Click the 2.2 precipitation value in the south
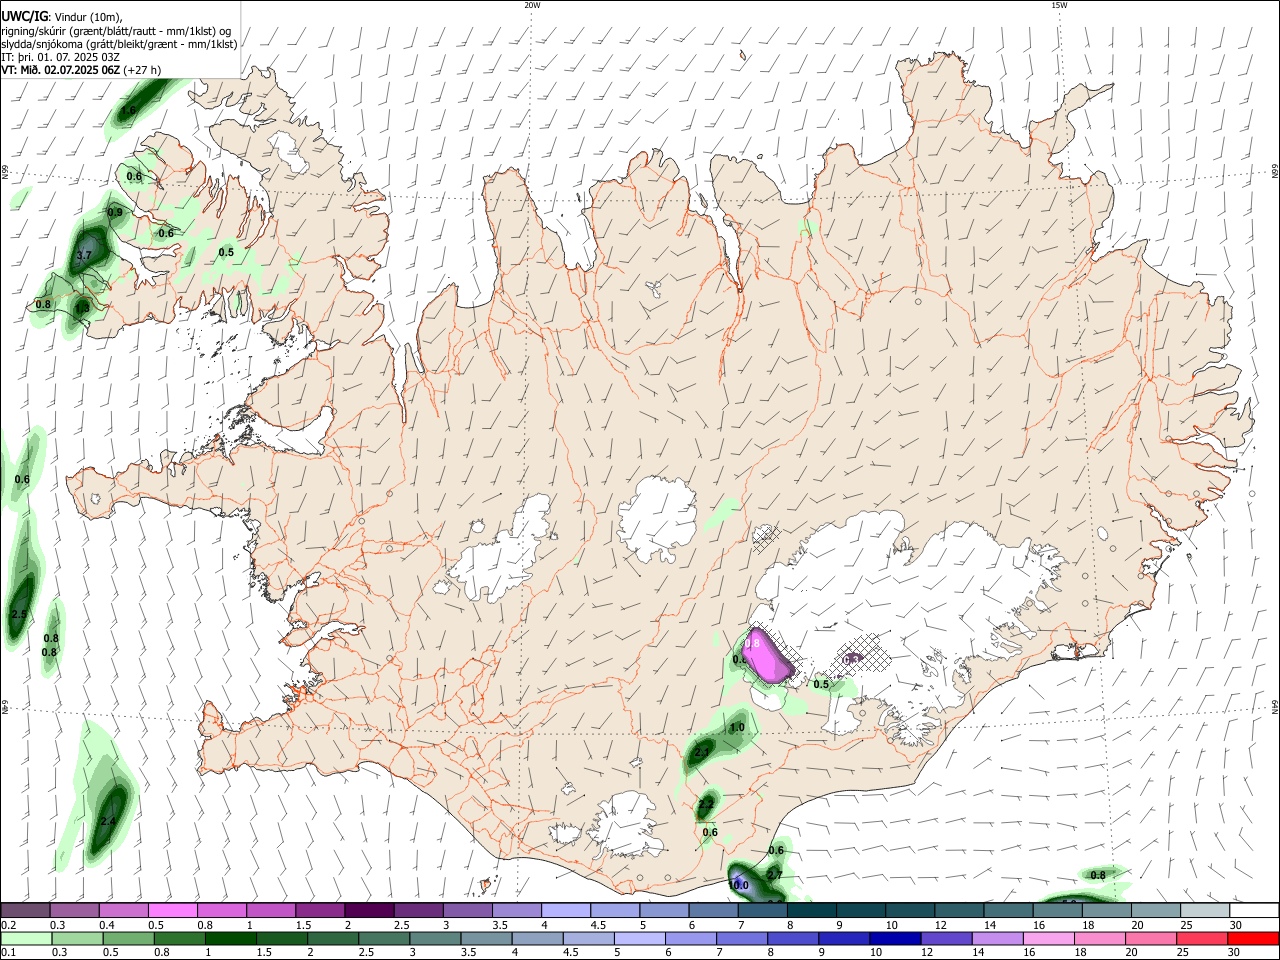This screenshot has width=1280, height=960. (706, 804)
